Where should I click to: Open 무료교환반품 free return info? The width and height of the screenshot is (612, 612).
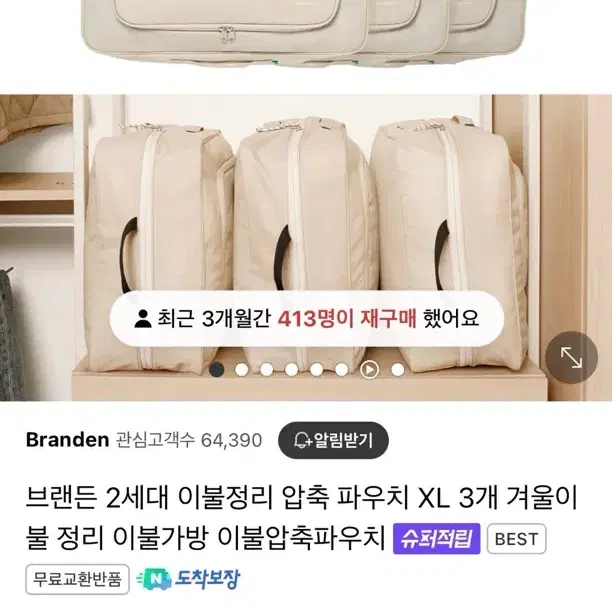(77, 579)
